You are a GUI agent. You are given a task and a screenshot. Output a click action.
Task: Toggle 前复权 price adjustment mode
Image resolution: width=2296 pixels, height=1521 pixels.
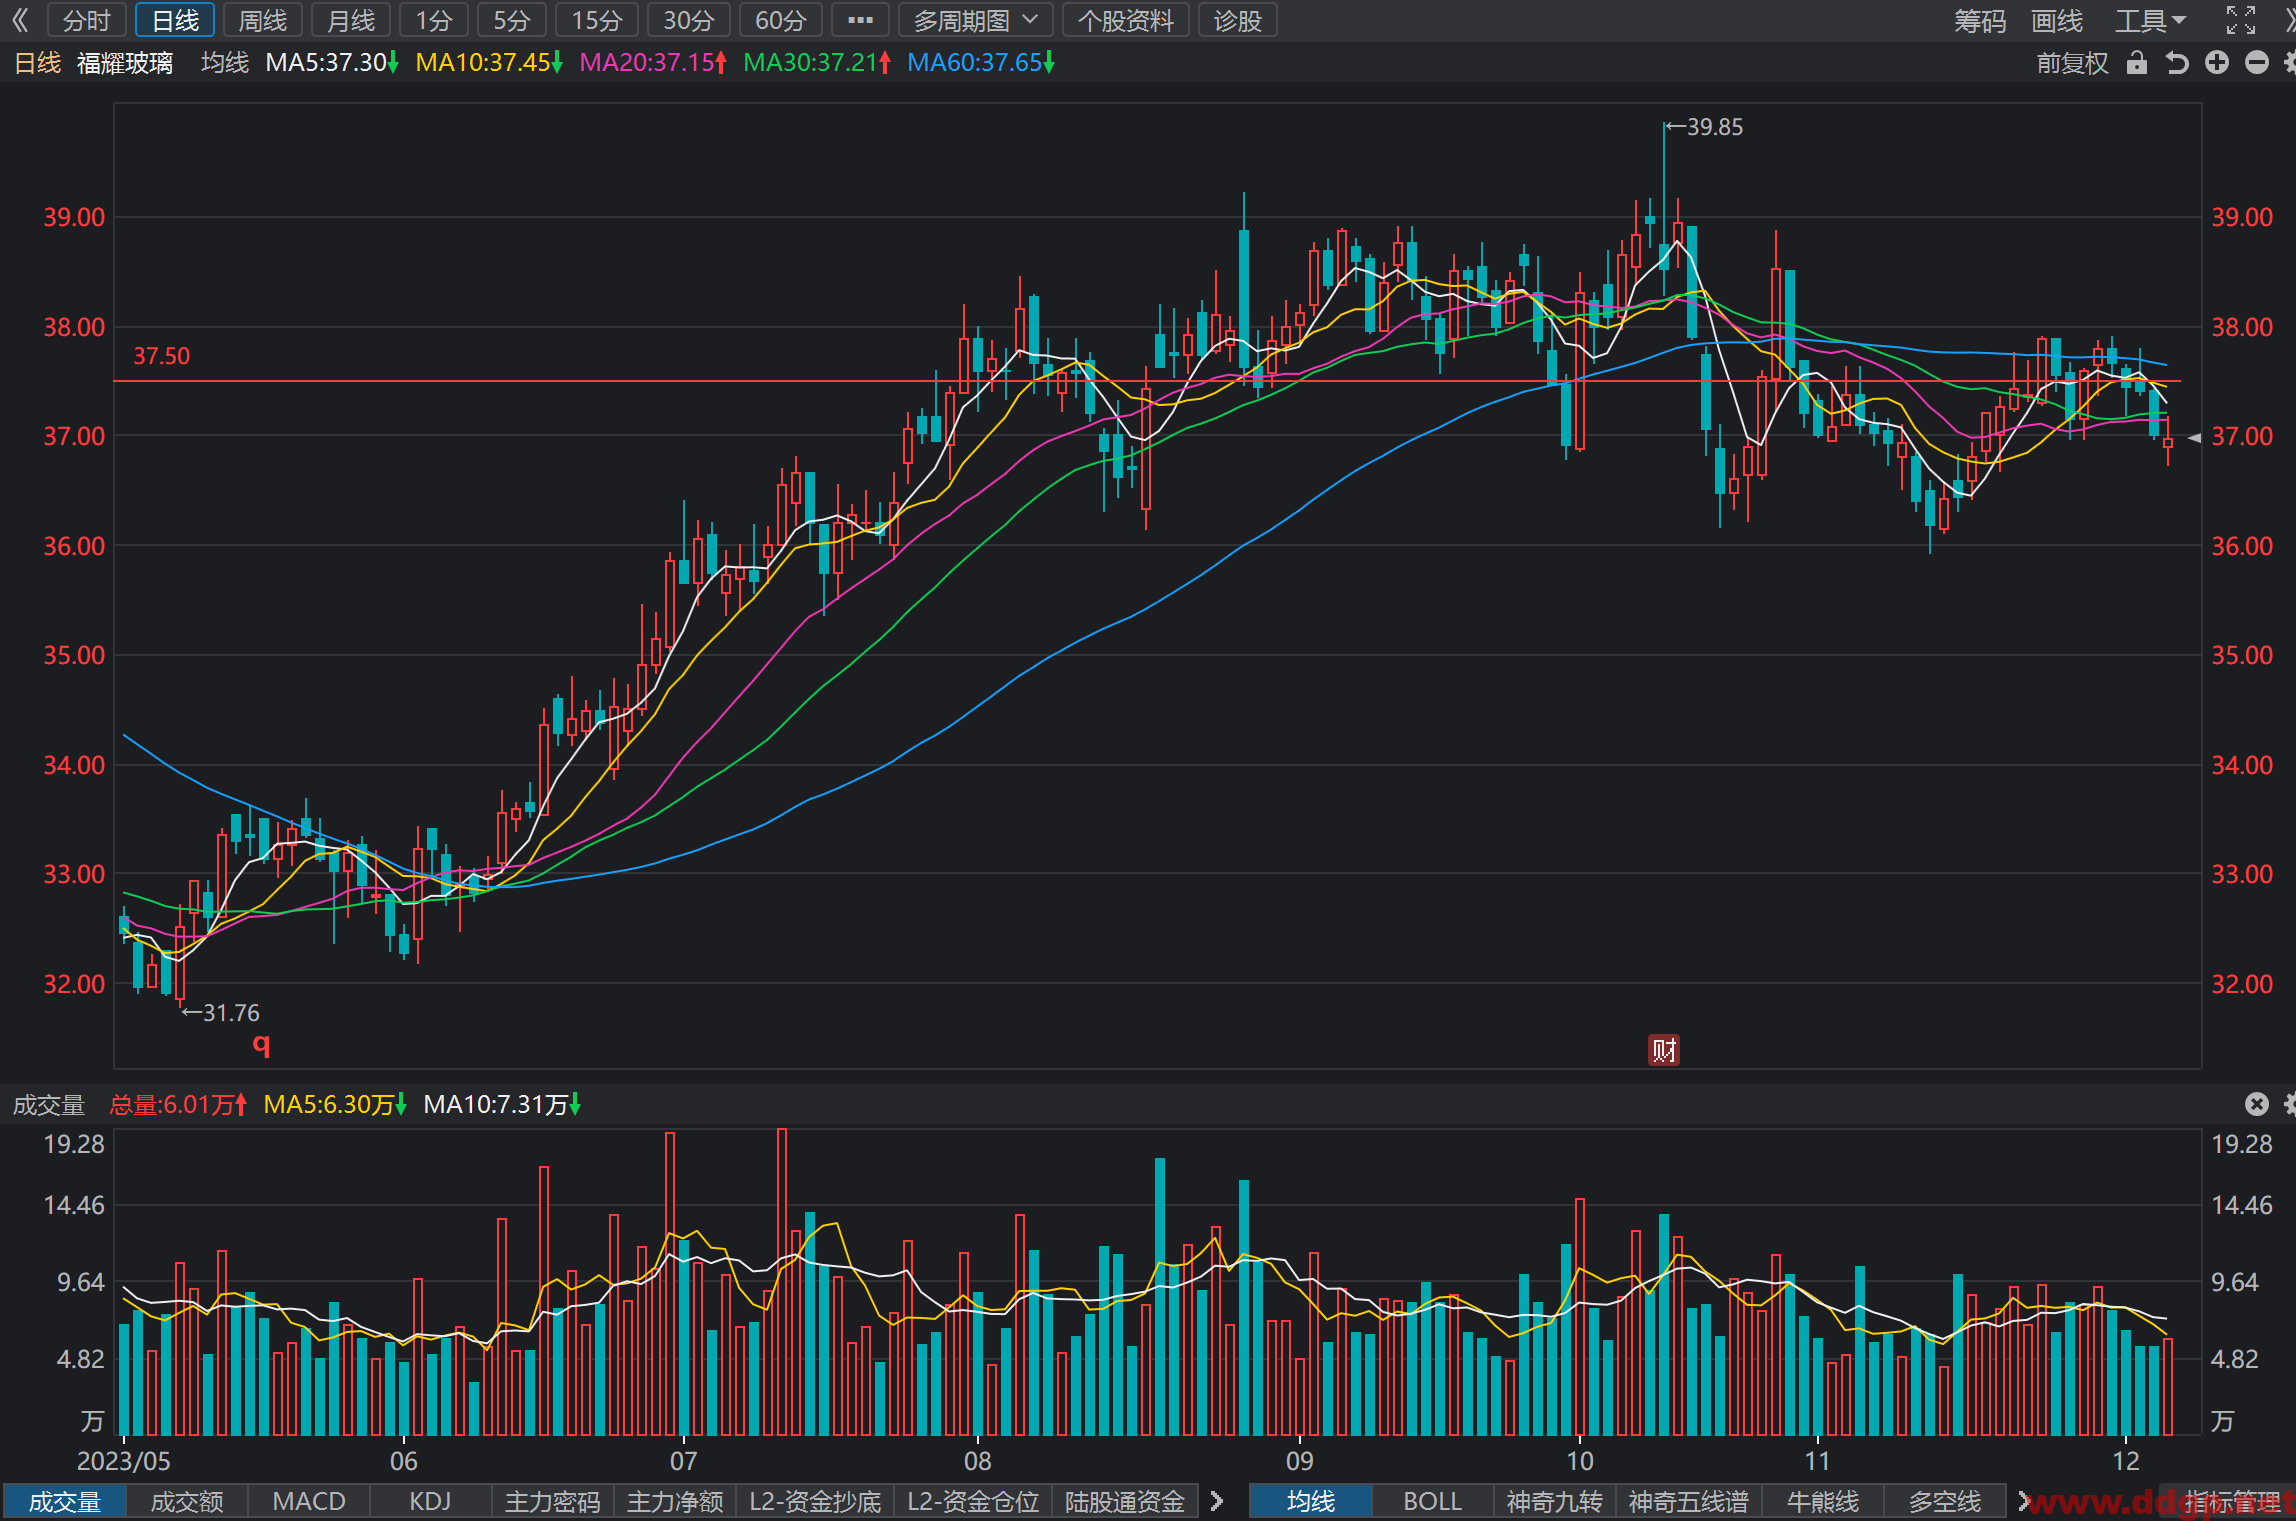[x=2072, y=63]
